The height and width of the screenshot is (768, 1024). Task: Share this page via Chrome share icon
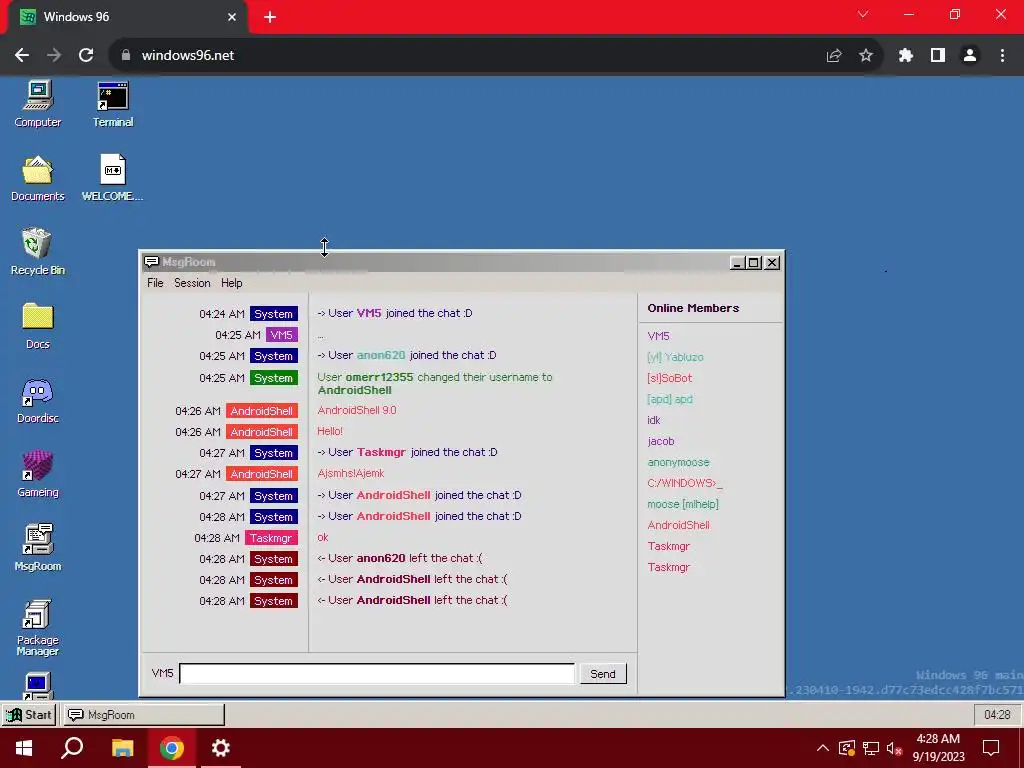pos(834,56)
